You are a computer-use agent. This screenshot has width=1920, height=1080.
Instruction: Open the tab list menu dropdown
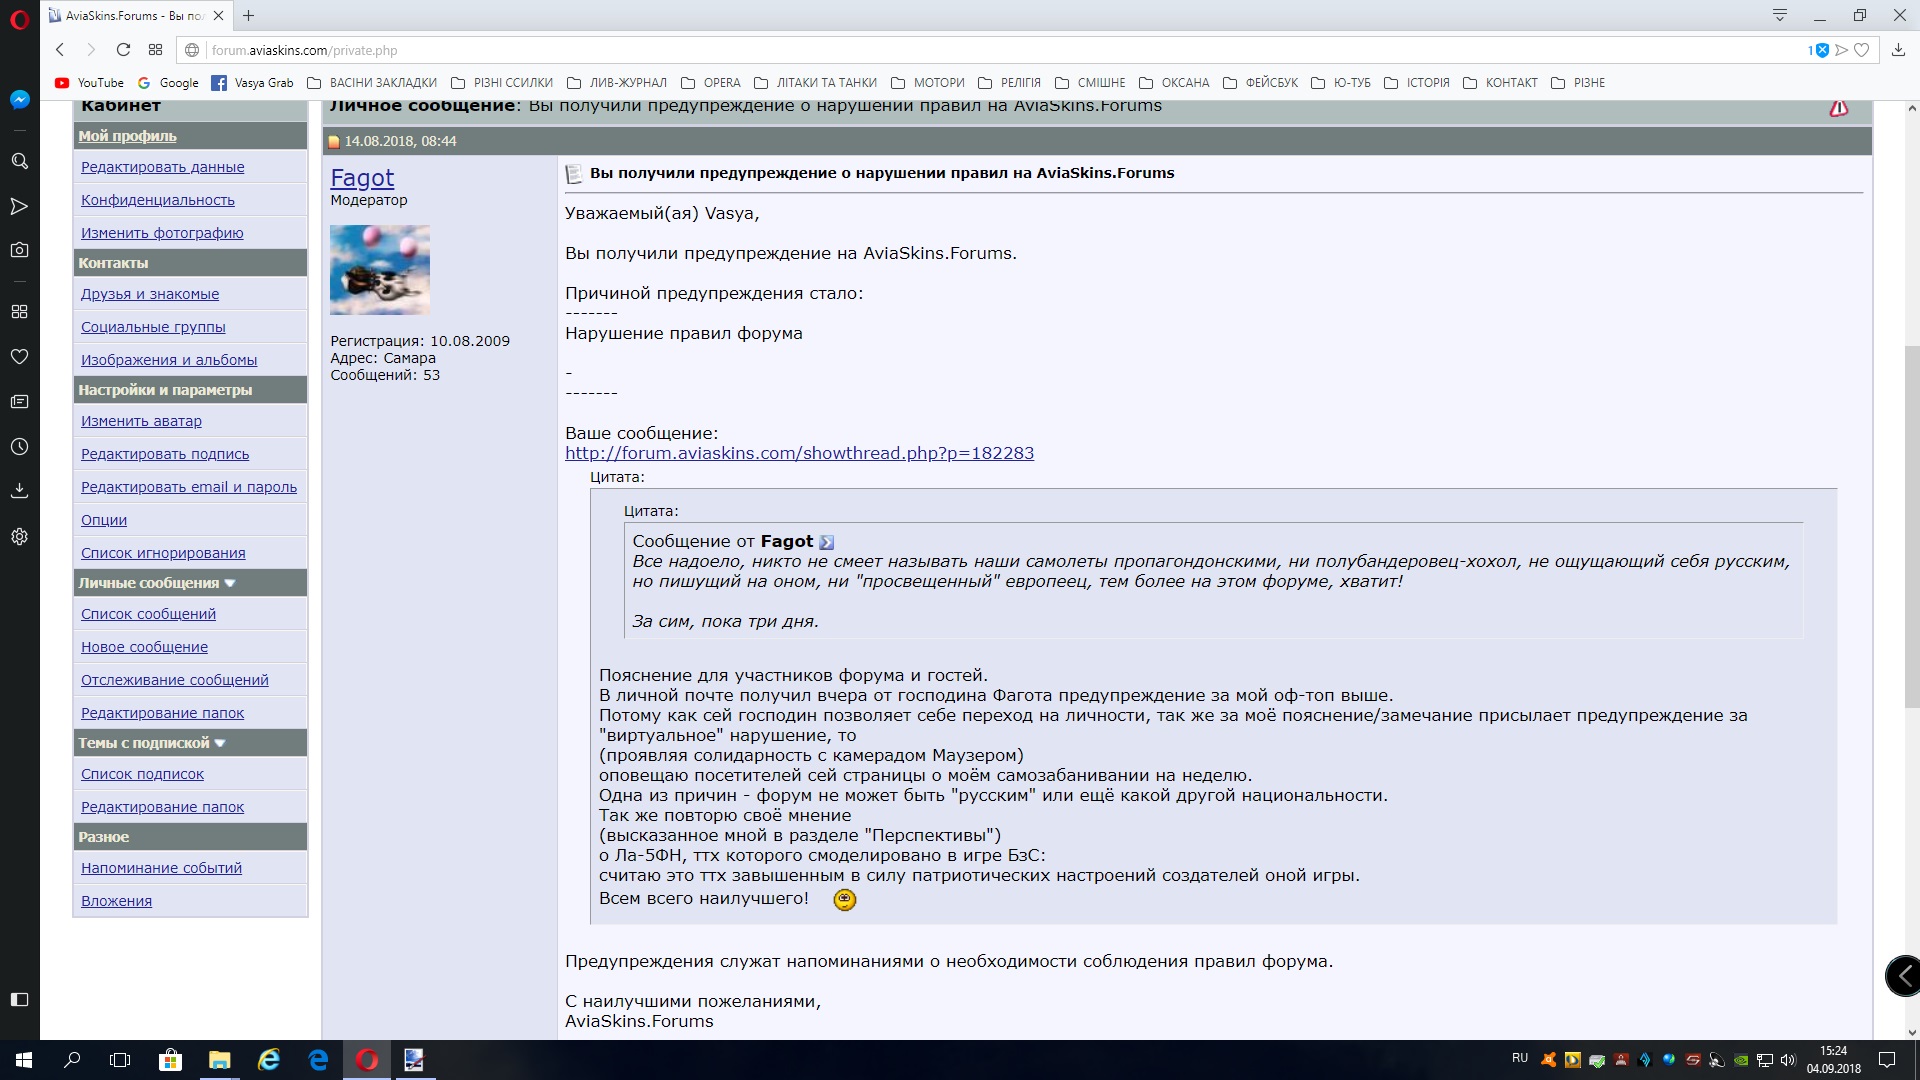click(x=1780, y=15)
